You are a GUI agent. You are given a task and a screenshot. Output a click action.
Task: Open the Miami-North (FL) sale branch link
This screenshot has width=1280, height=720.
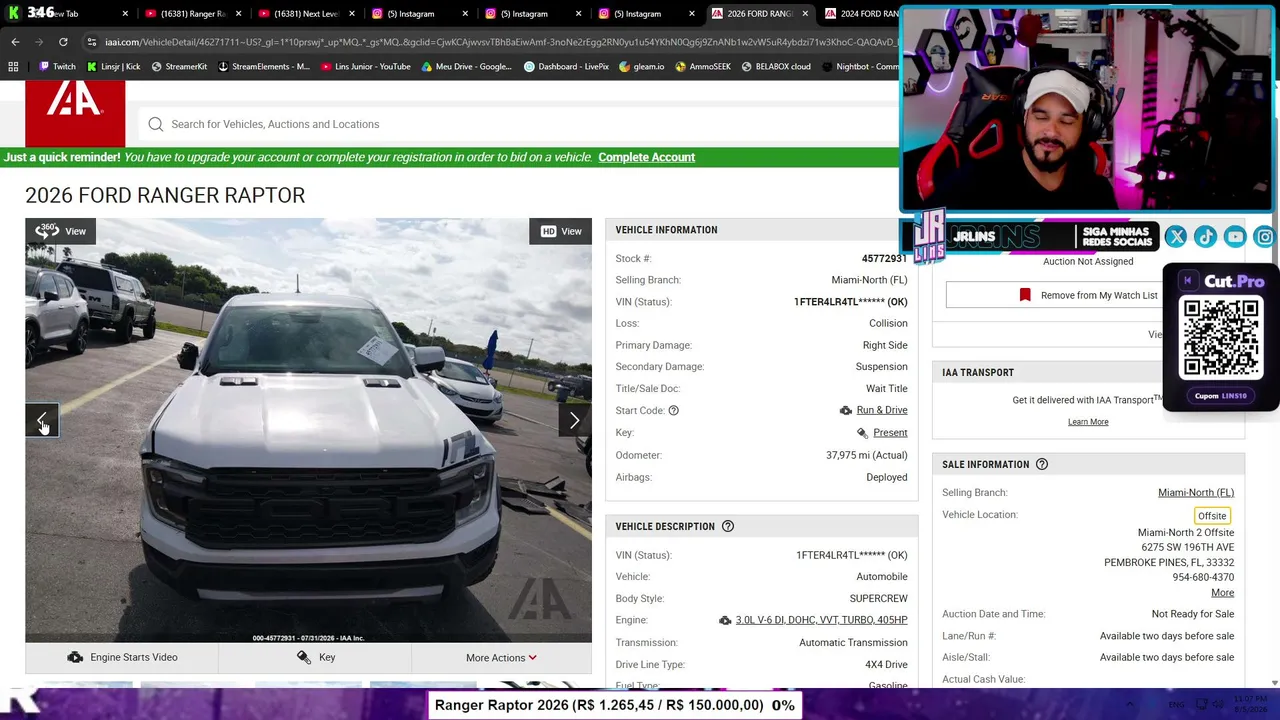1196,493
